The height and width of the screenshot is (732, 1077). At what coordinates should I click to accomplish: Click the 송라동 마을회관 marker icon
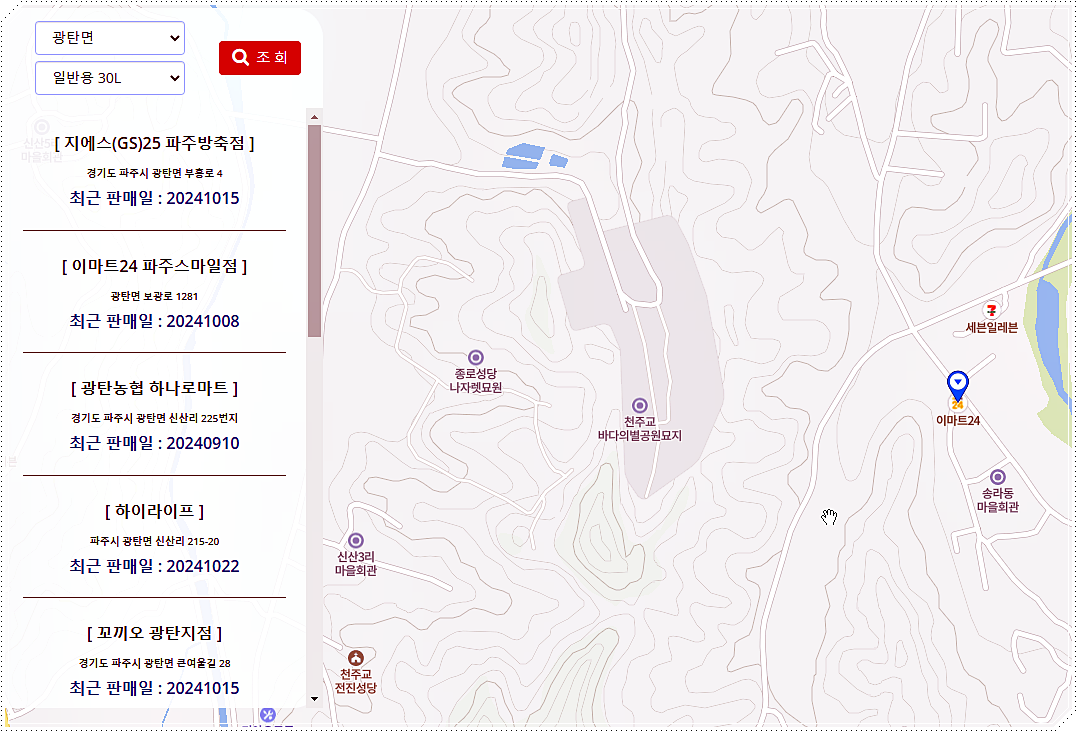pyautogui.click(x=997, y=477)
